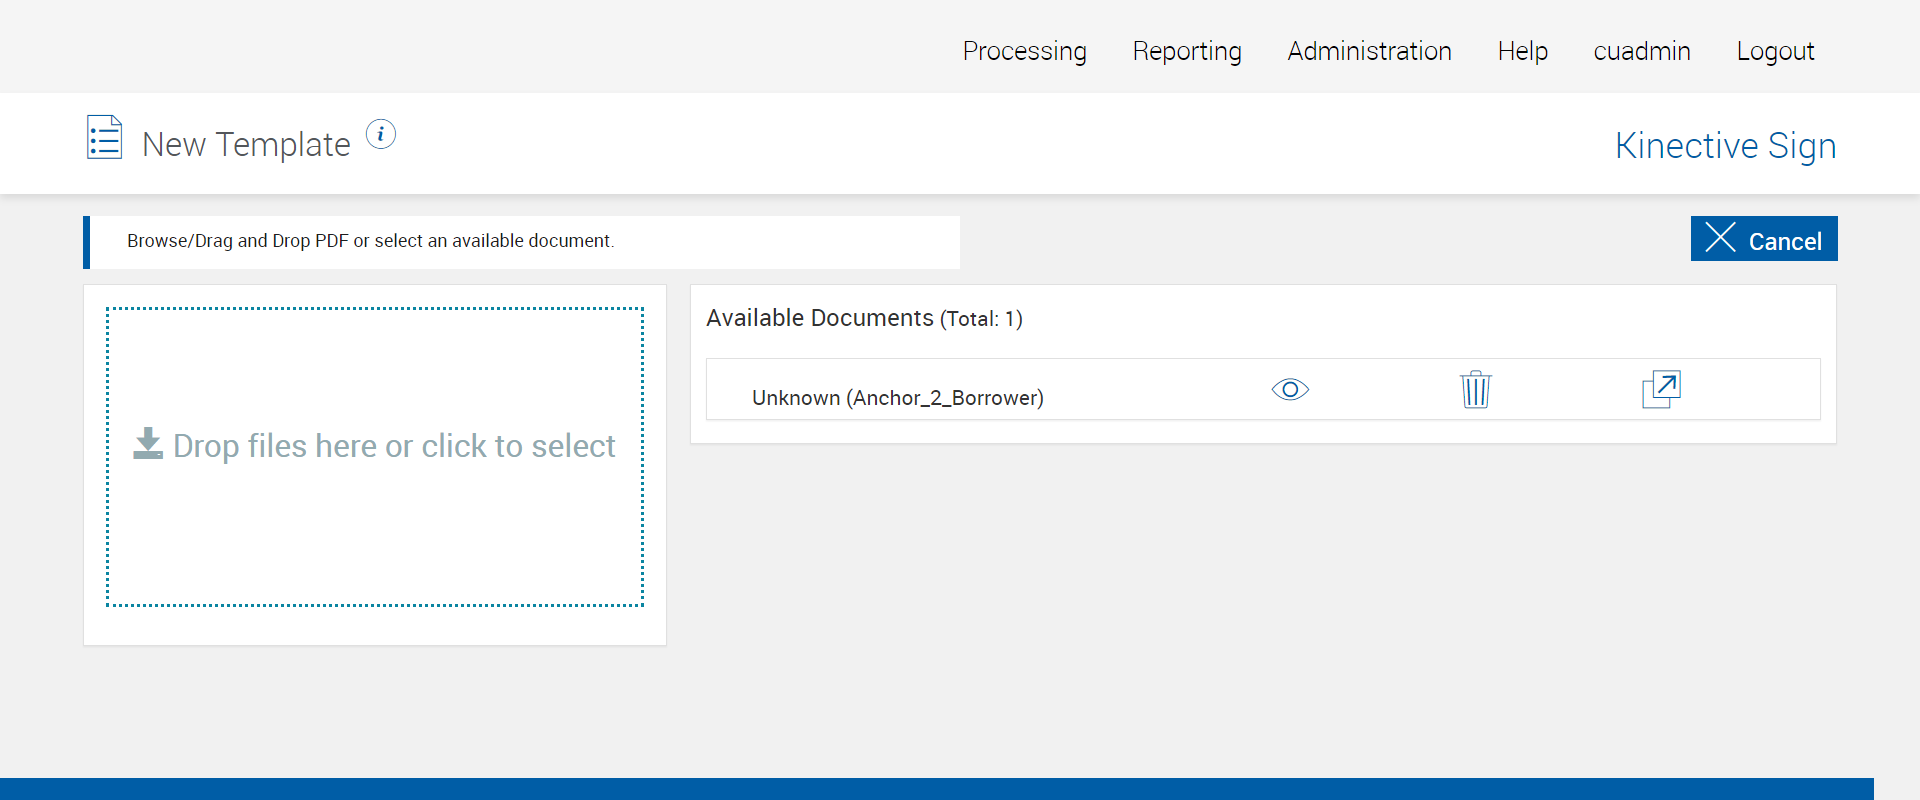Screen dimensions: 1920x800
Task: Log out using the Logout link
Action: (1775, 51)
